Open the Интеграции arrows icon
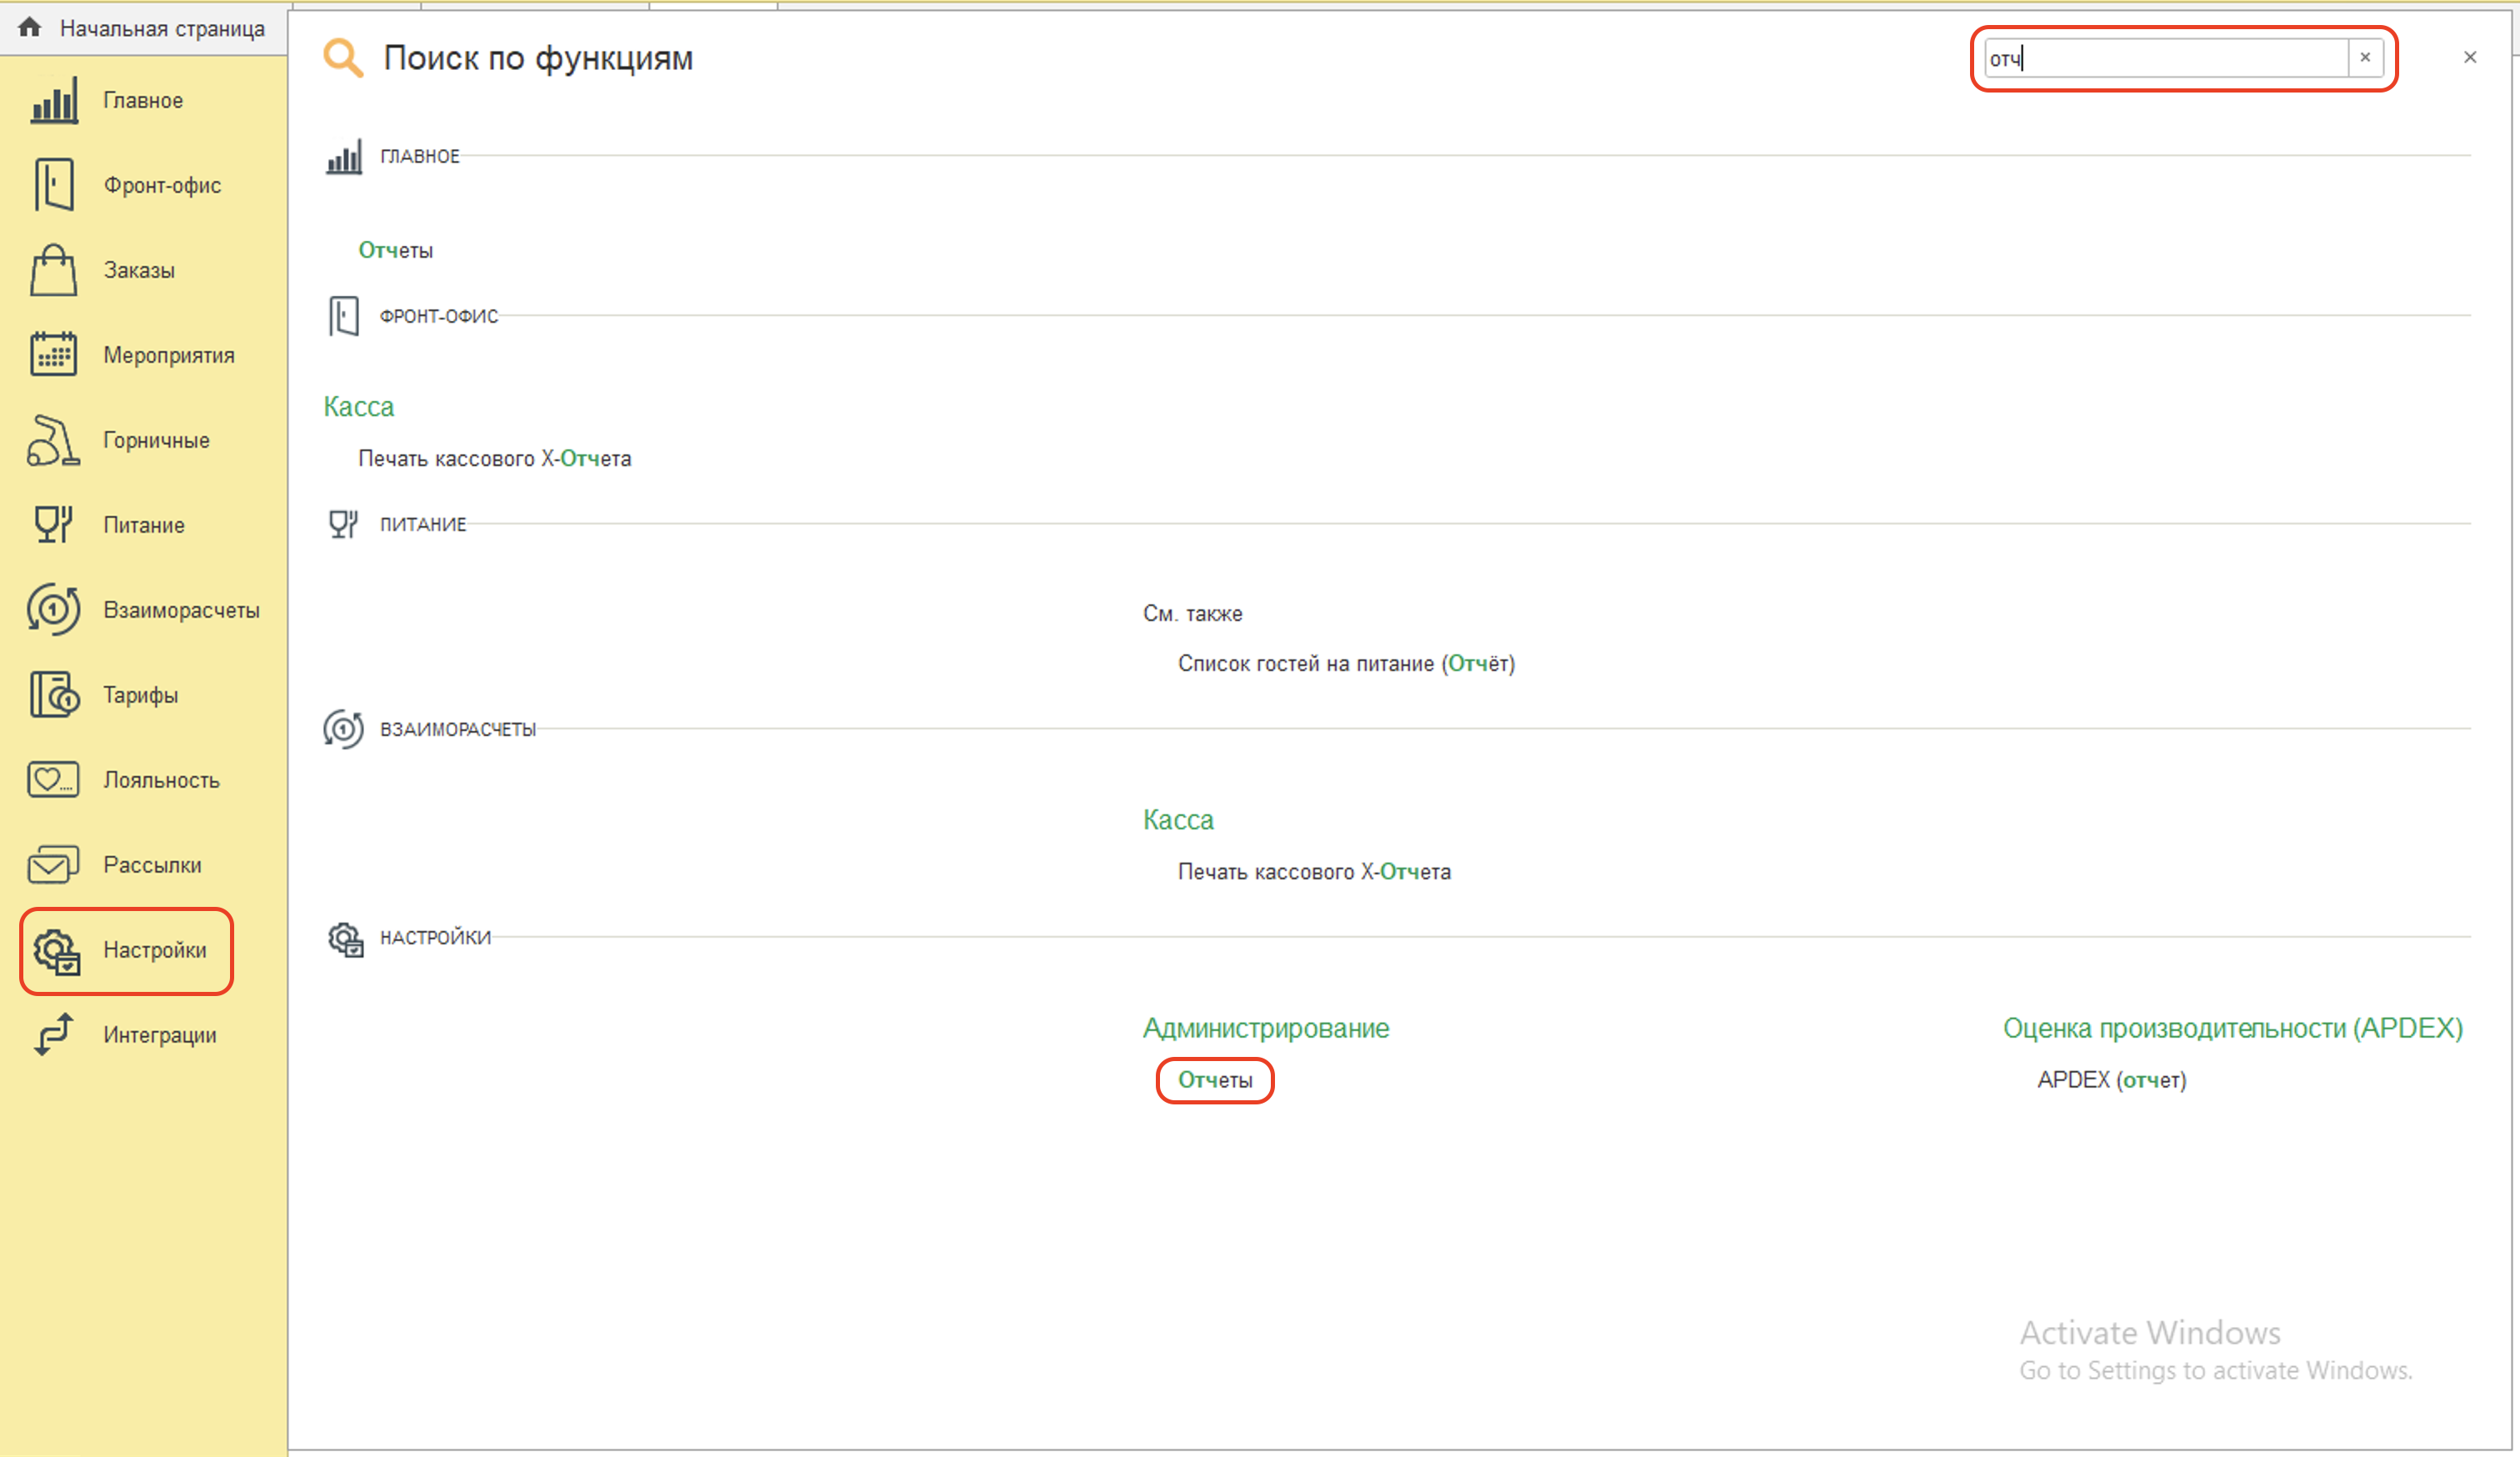2520x1457 pixels. [54, 1034]
